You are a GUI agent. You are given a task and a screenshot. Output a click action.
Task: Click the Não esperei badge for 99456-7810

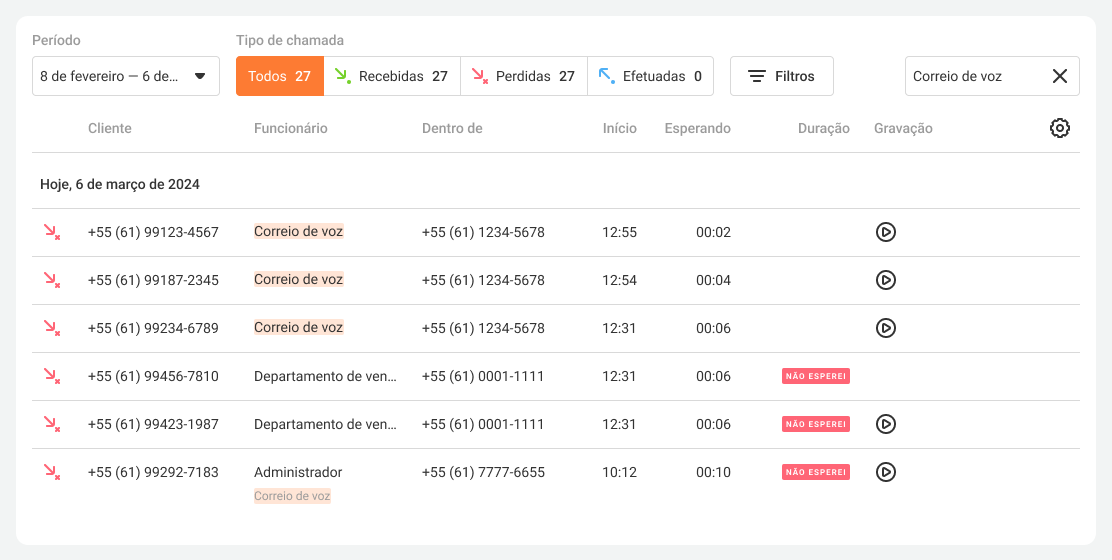point(815,376)
